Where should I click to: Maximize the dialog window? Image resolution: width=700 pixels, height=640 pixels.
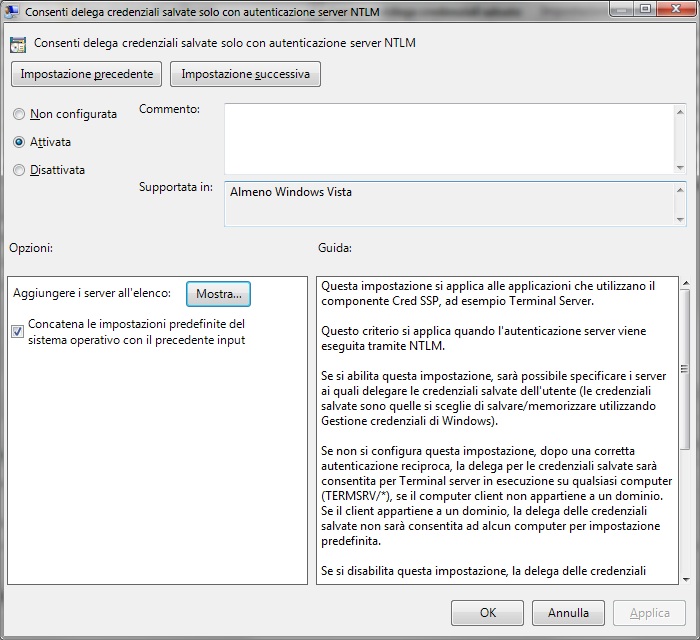coord(645,9)
